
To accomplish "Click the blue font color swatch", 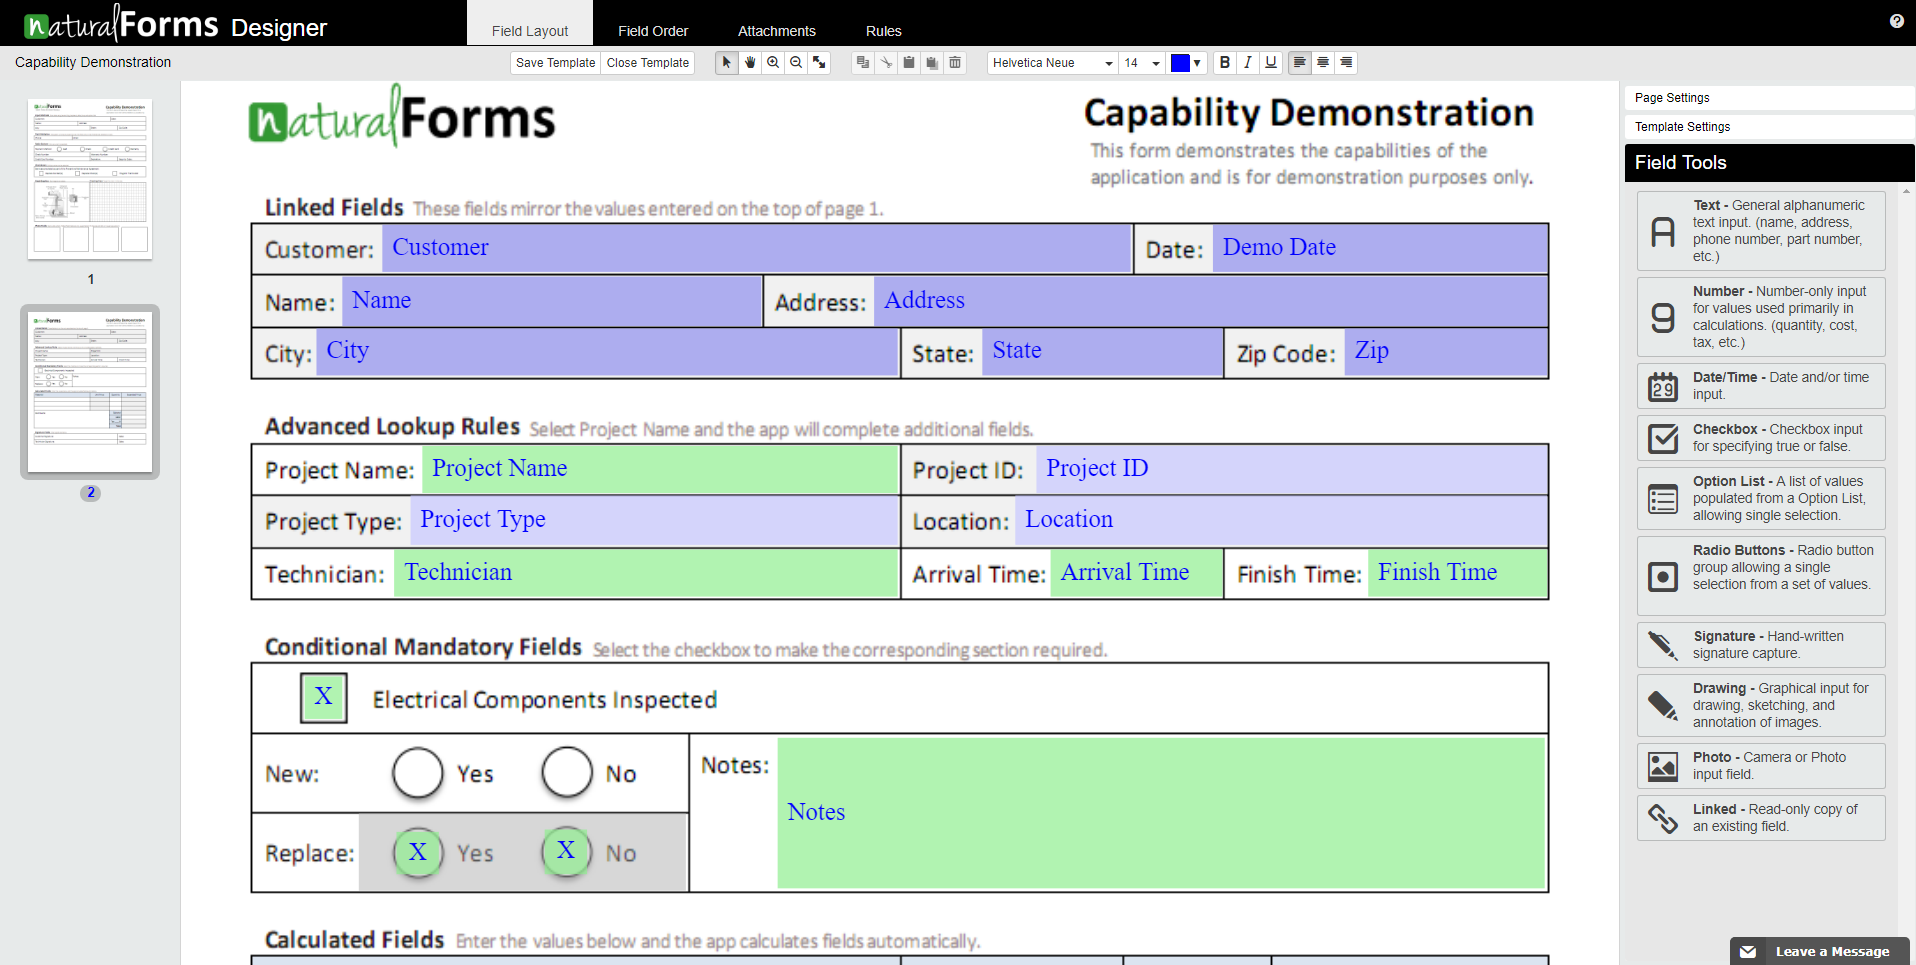I will pyautogui.click(x=1180, y=63).
